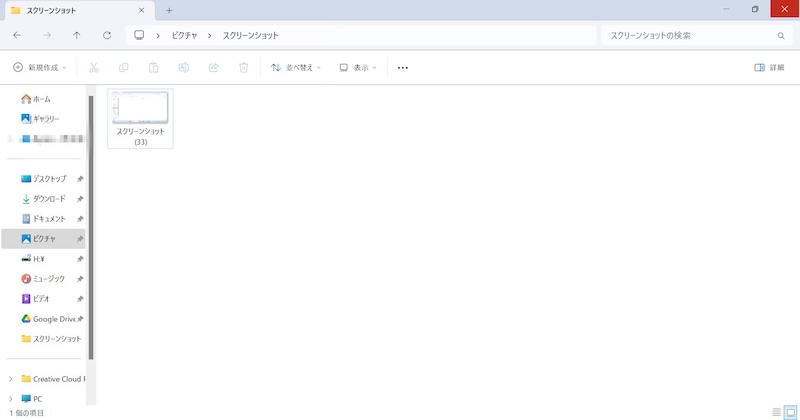Click the Paste clipboard icon
Image resolution: width=800 pixels, height=420 pixels.
click(x=154, y=67)
